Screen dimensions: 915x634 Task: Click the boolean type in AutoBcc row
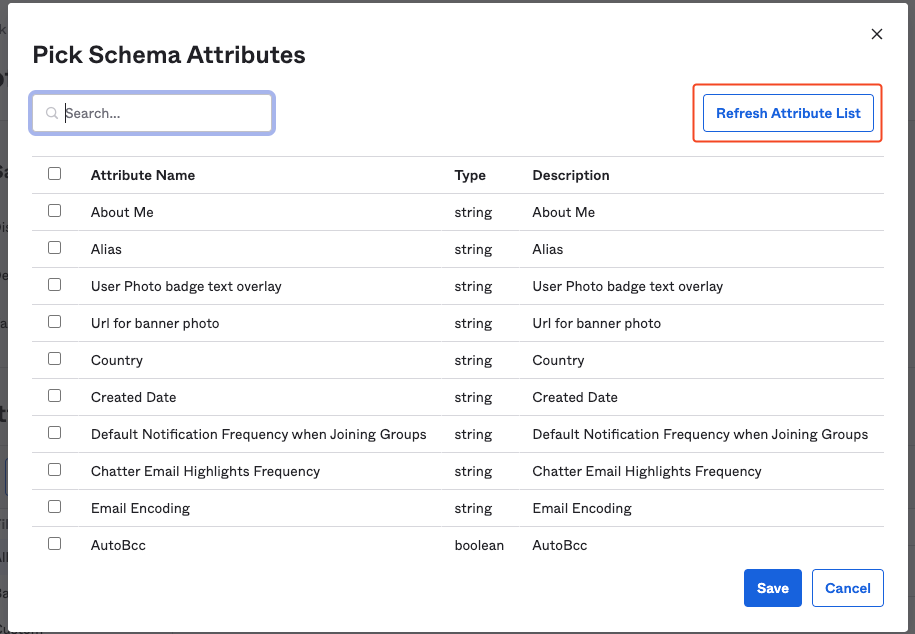click(479, 545)
